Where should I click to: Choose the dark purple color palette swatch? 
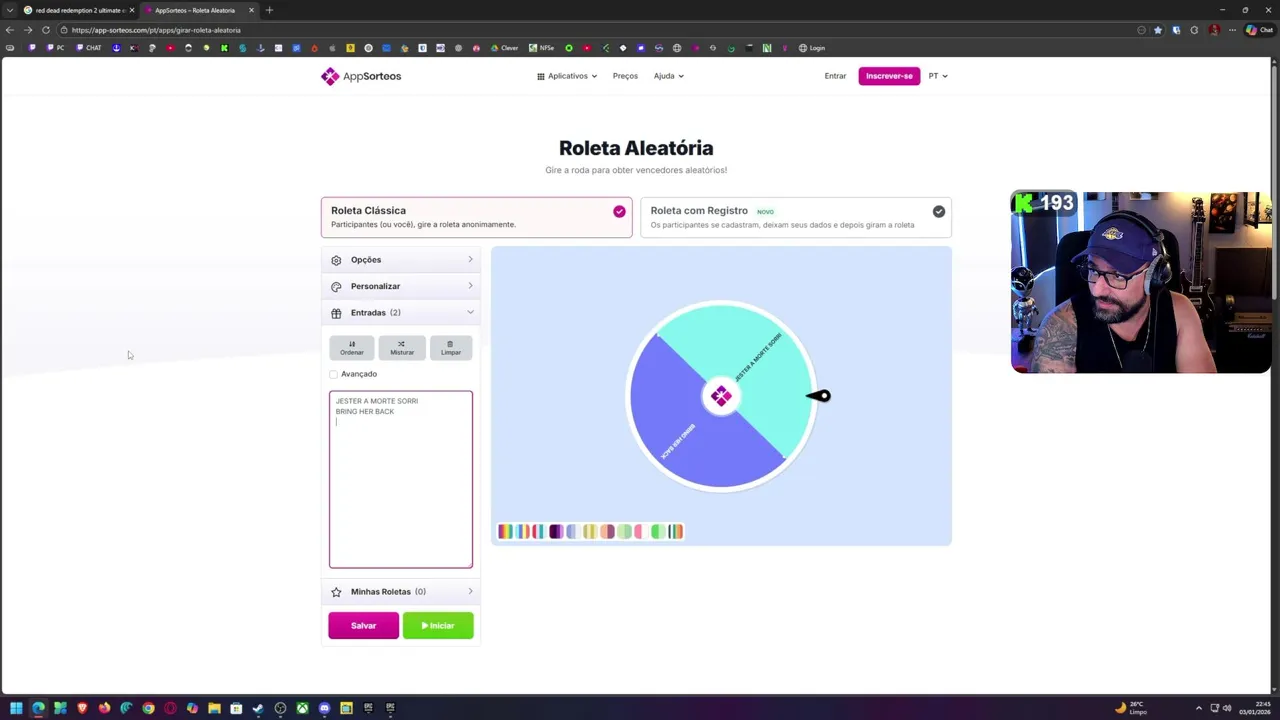click(556, 532)
